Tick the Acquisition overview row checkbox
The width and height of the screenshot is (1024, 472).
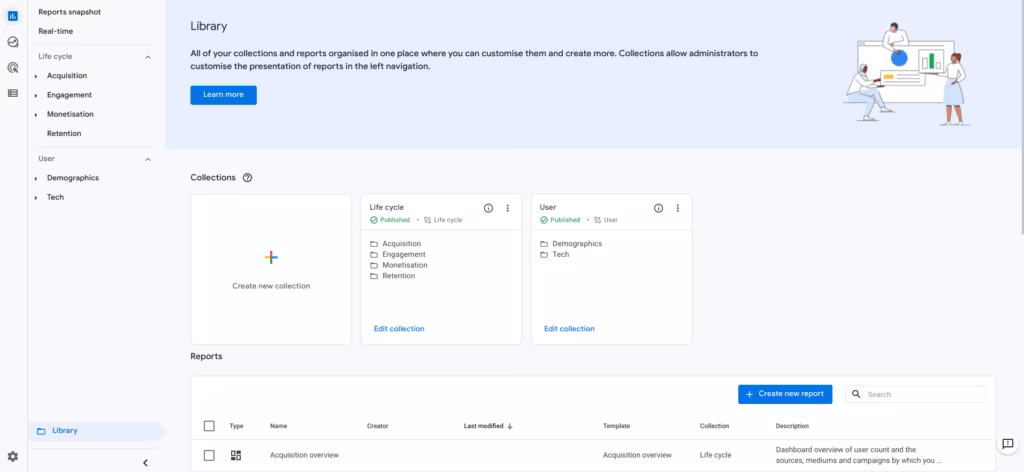tap(209, 455)
